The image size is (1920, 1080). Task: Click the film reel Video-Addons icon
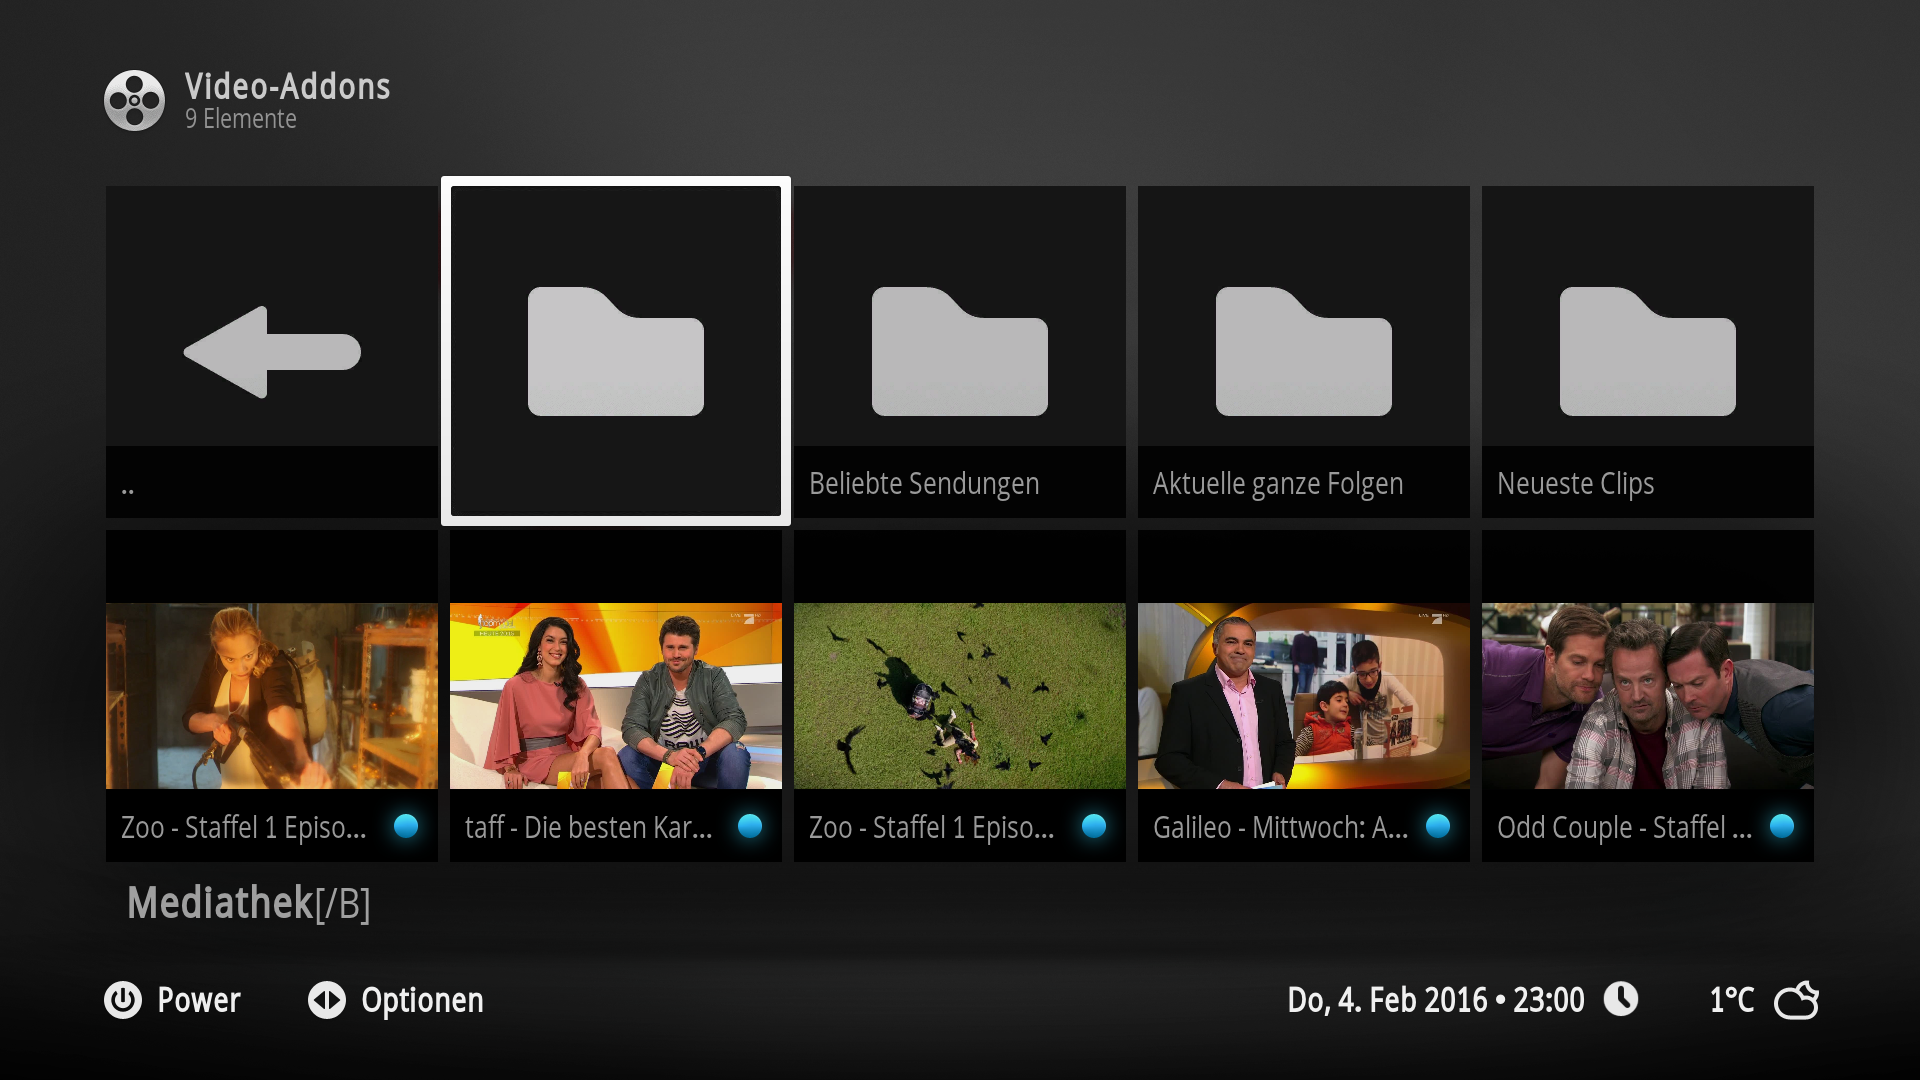[134, 100]
